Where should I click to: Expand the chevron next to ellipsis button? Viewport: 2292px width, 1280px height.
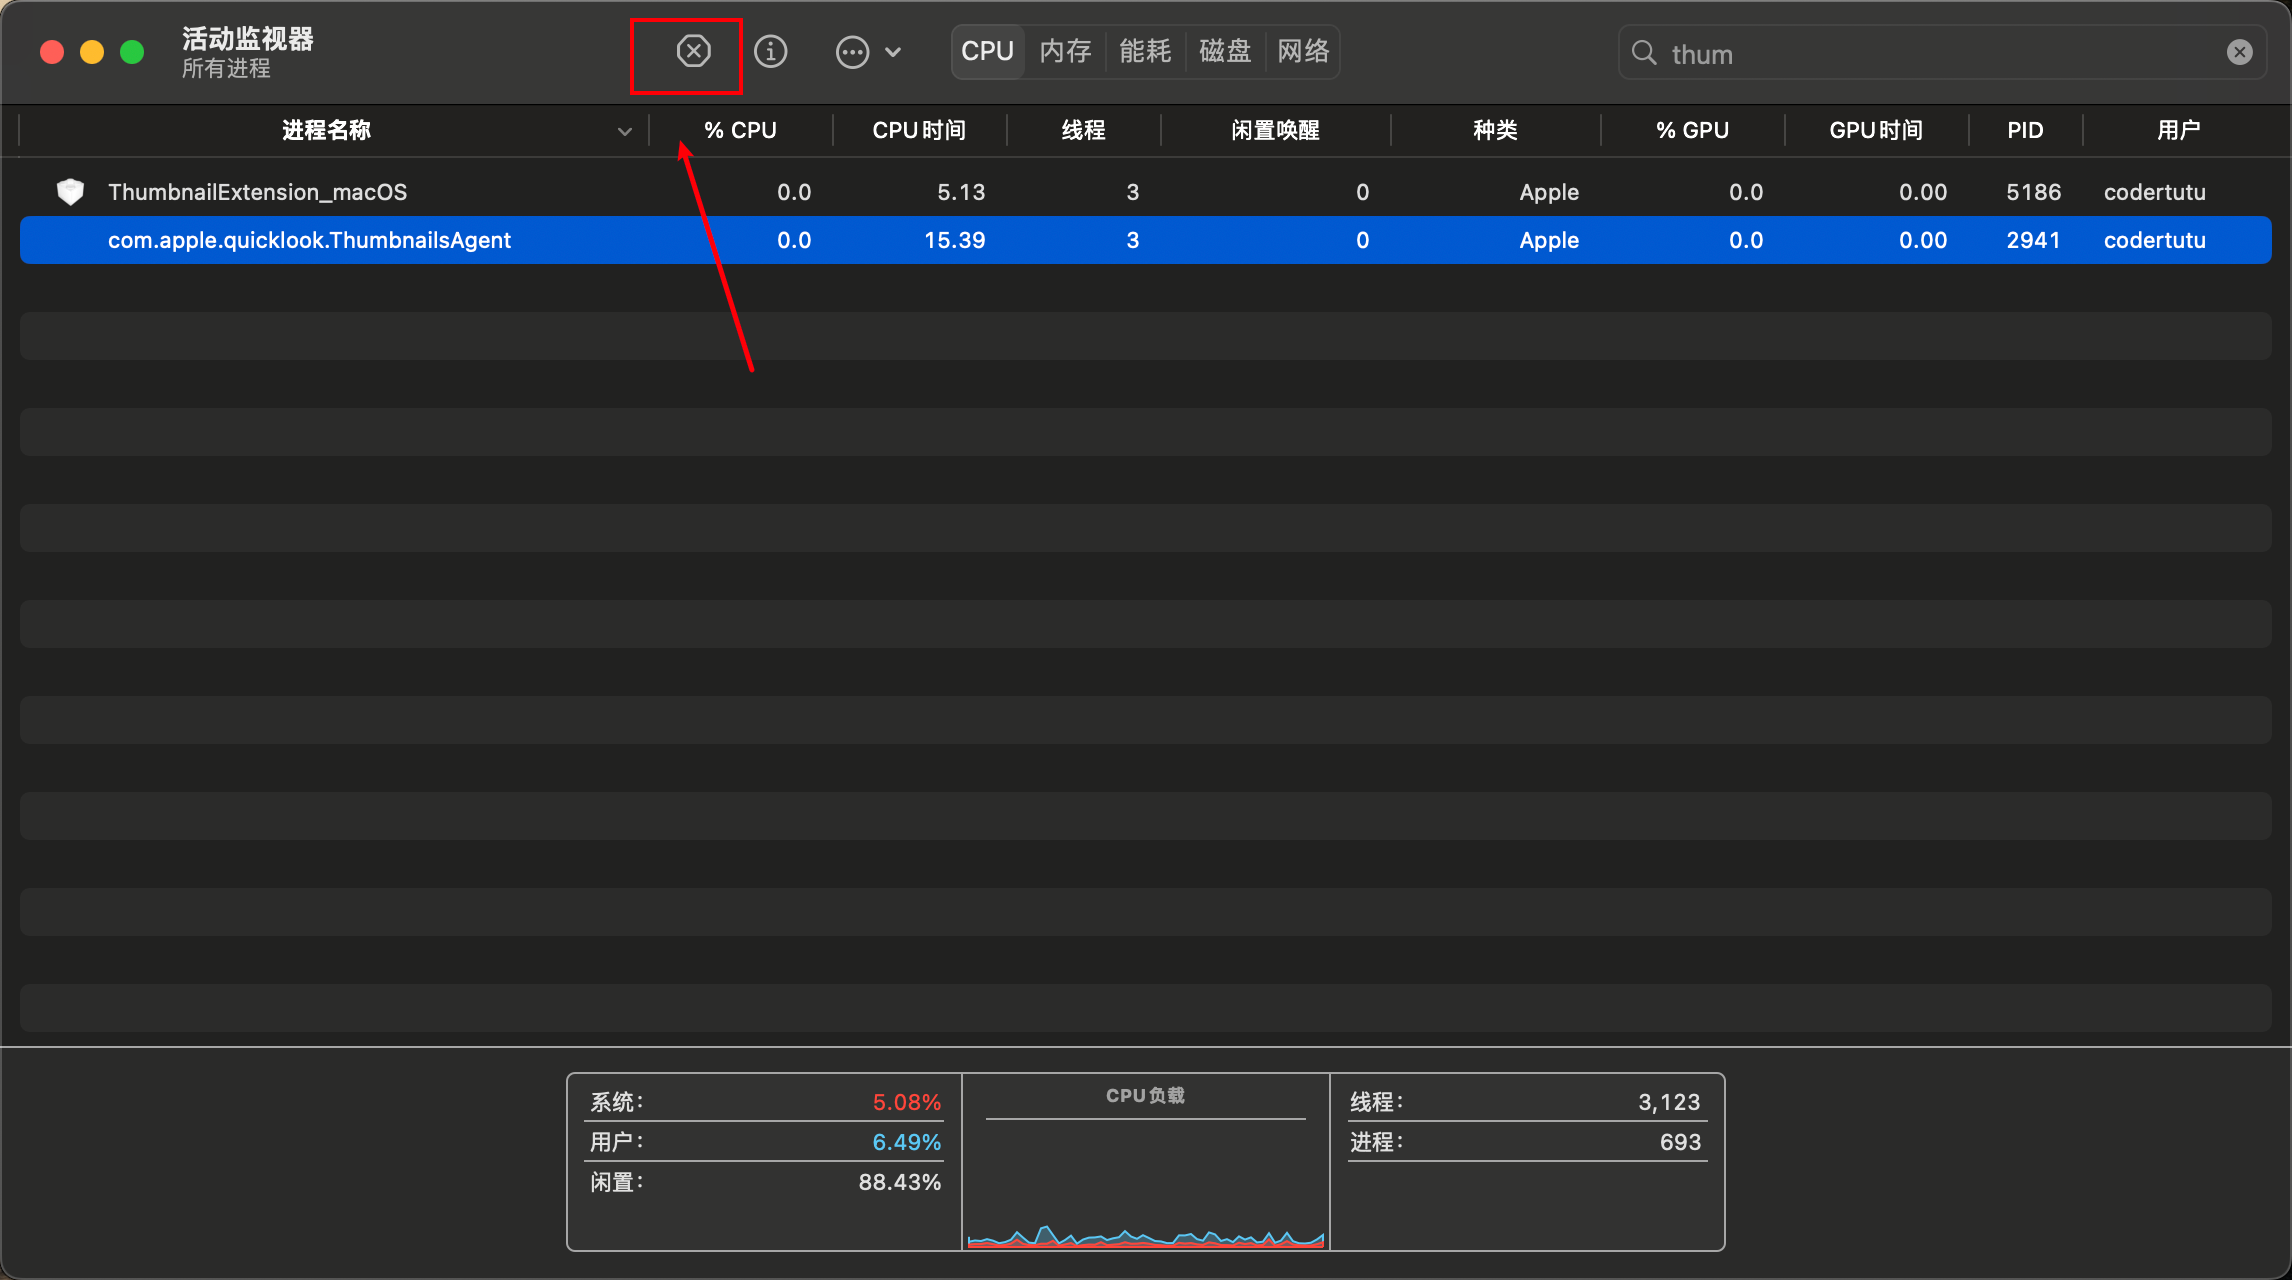894,52
